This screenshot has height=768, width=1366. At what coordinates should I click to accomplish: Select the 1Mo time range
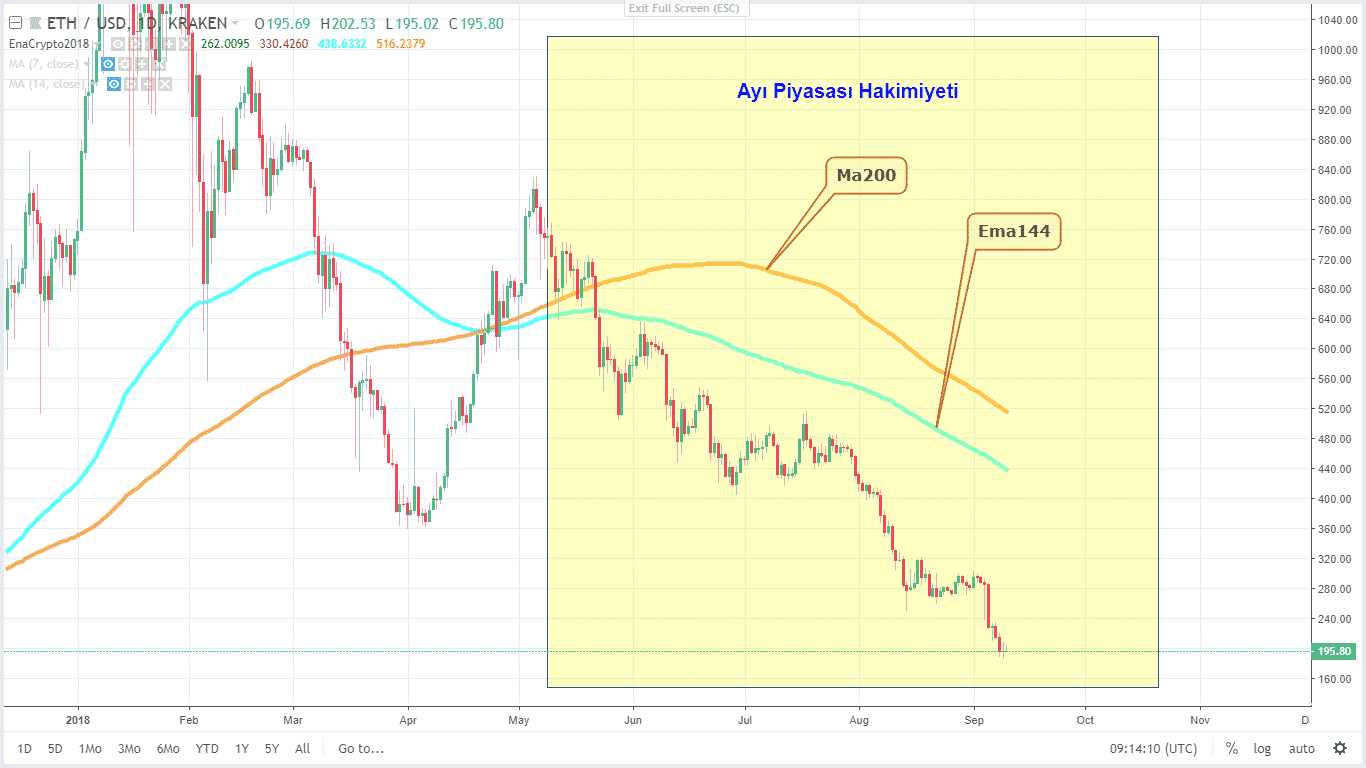click(90, 748)
